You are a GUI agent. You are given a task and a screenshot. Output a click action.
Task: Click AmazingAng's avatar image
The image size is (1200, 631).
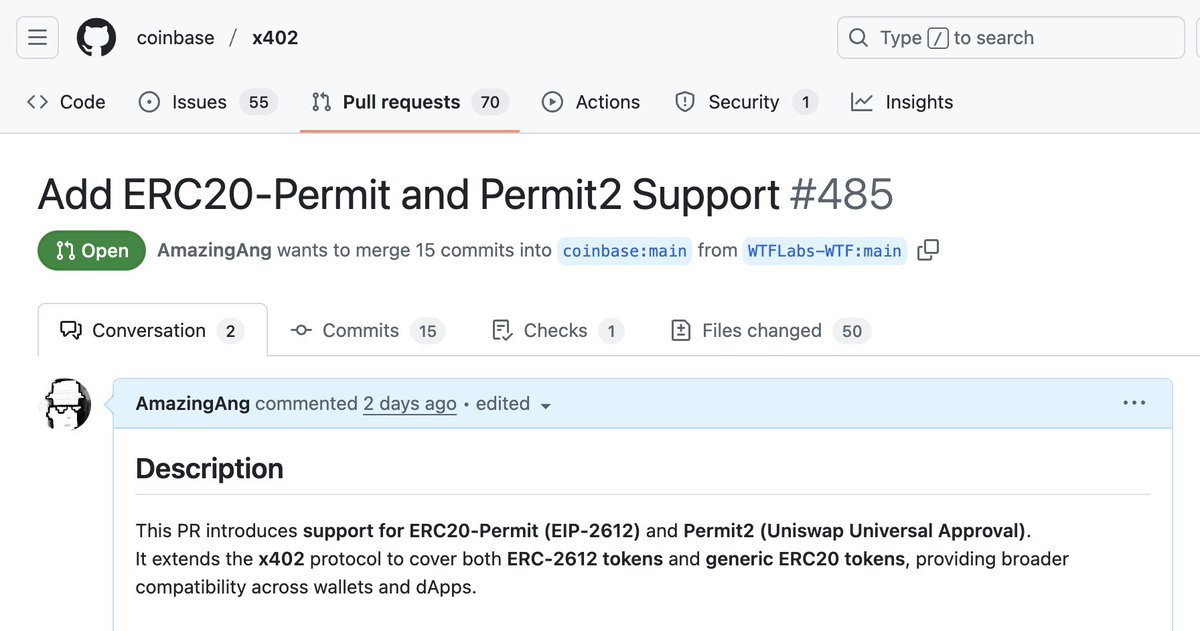(x=65, y=405)
